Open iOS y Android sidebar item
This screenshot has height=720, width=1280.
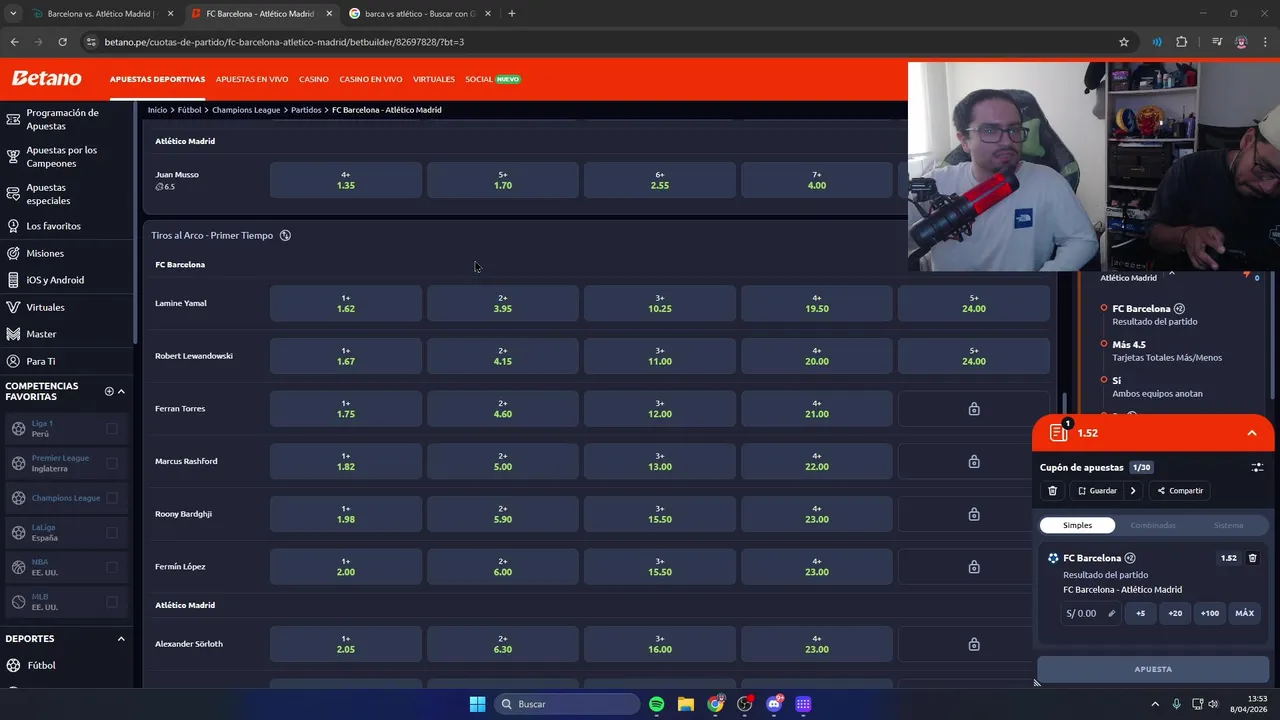(55, 280)
